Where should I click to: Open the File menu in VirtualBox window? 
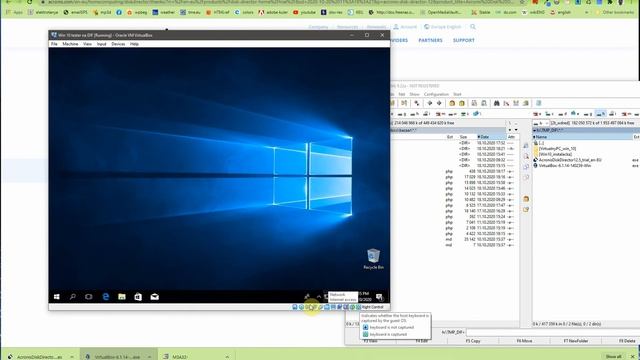[54, 44]
